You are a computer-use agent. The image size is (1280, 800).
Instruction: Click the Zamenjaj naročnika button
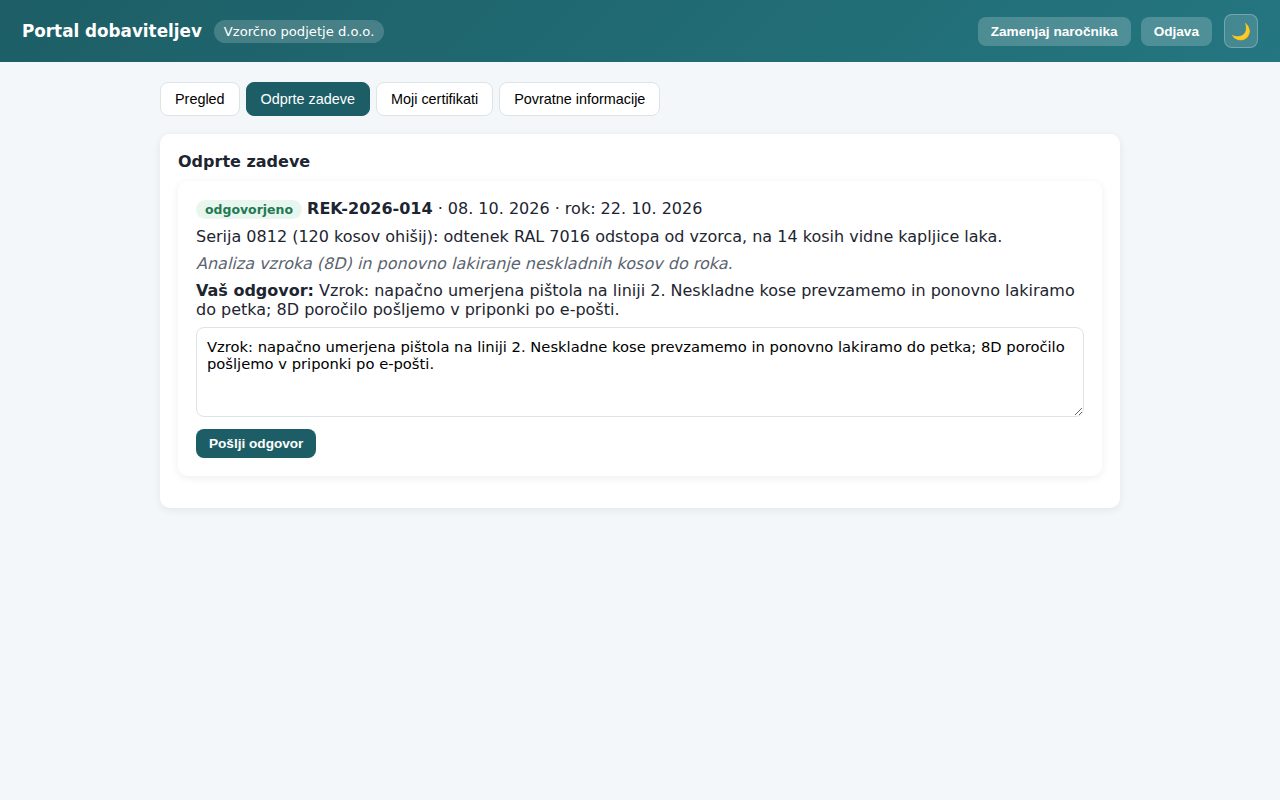coord(1054,31)
